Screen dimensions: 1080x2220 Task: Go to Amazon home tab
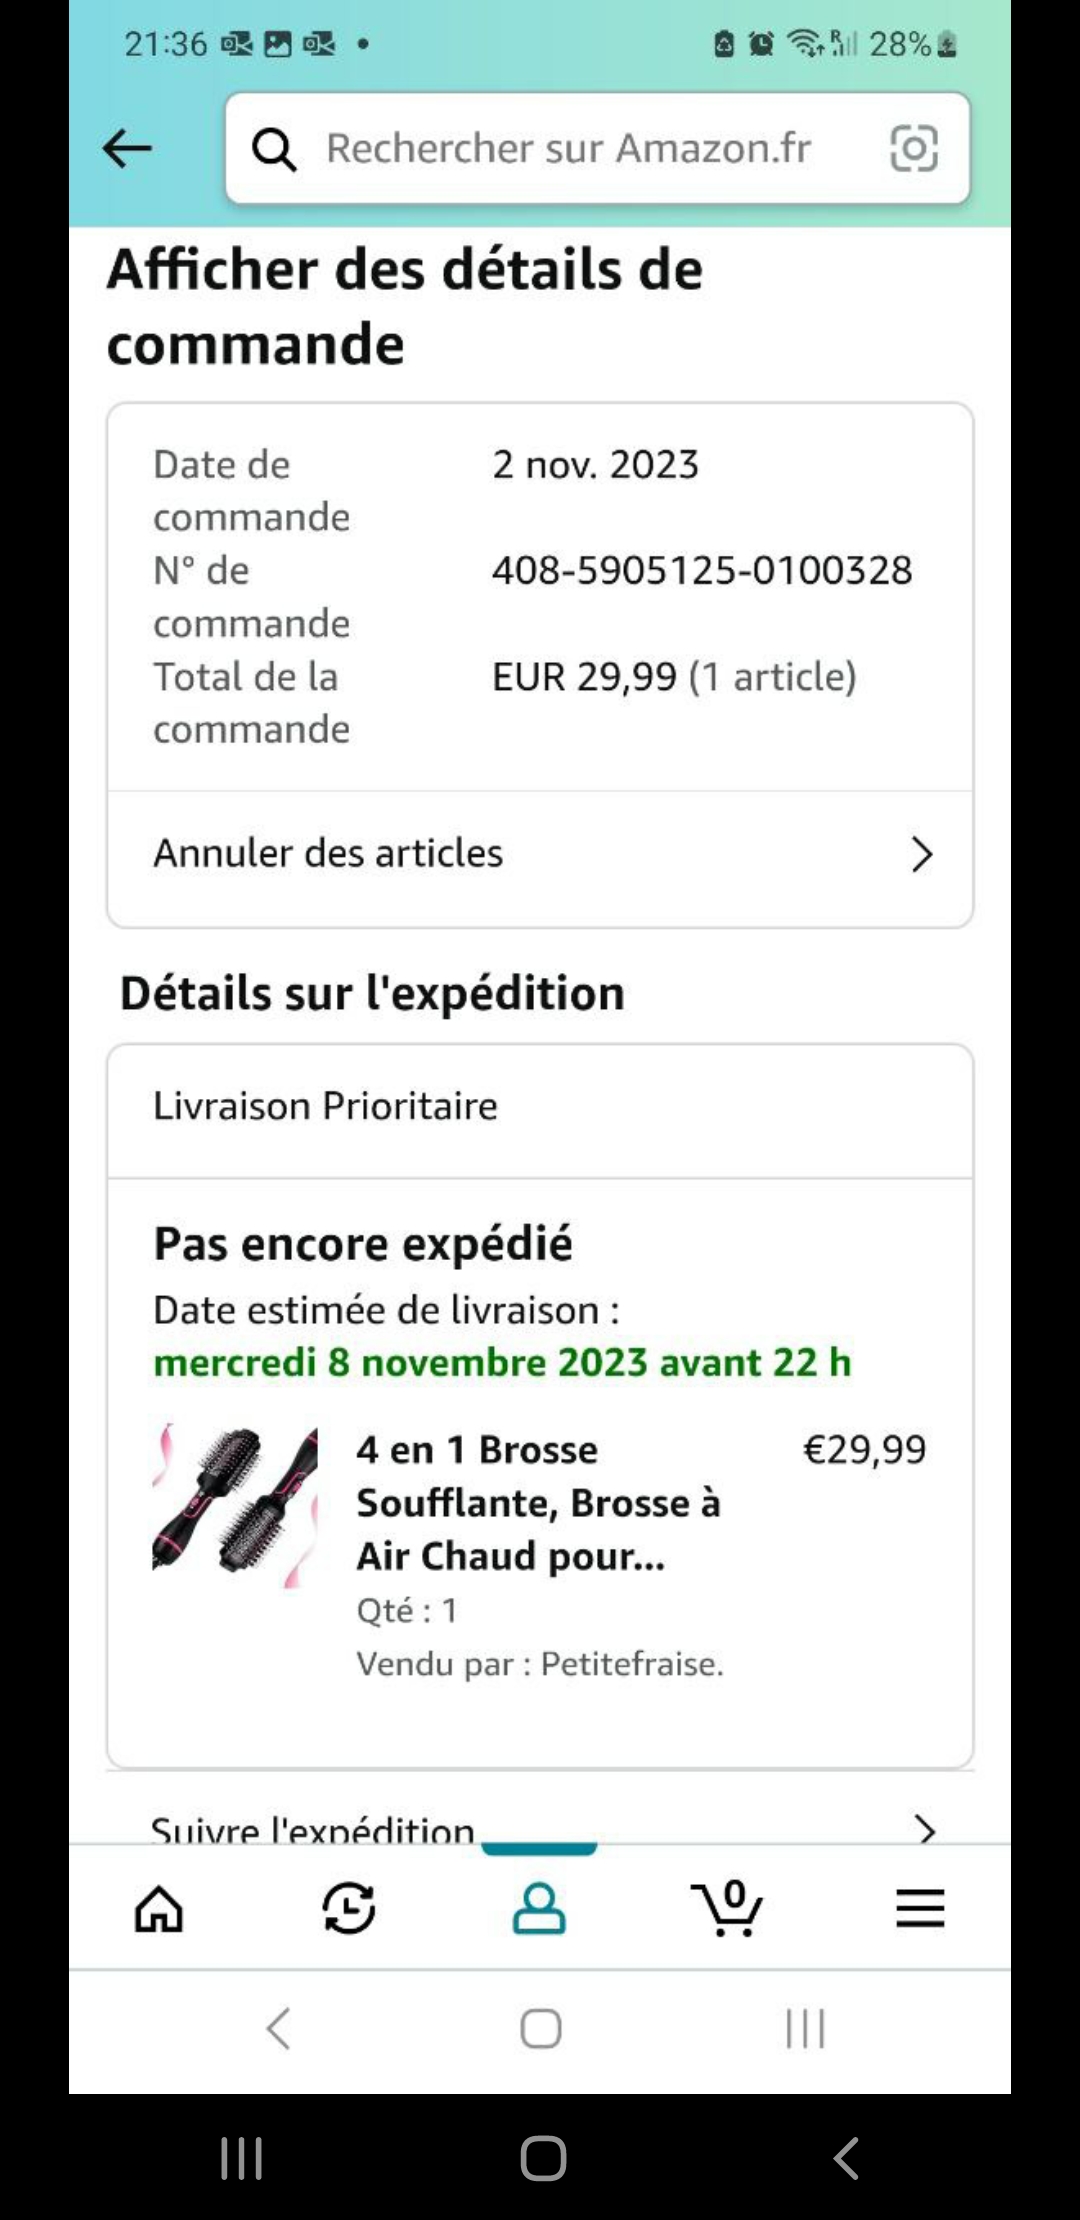coord(159,1908)
